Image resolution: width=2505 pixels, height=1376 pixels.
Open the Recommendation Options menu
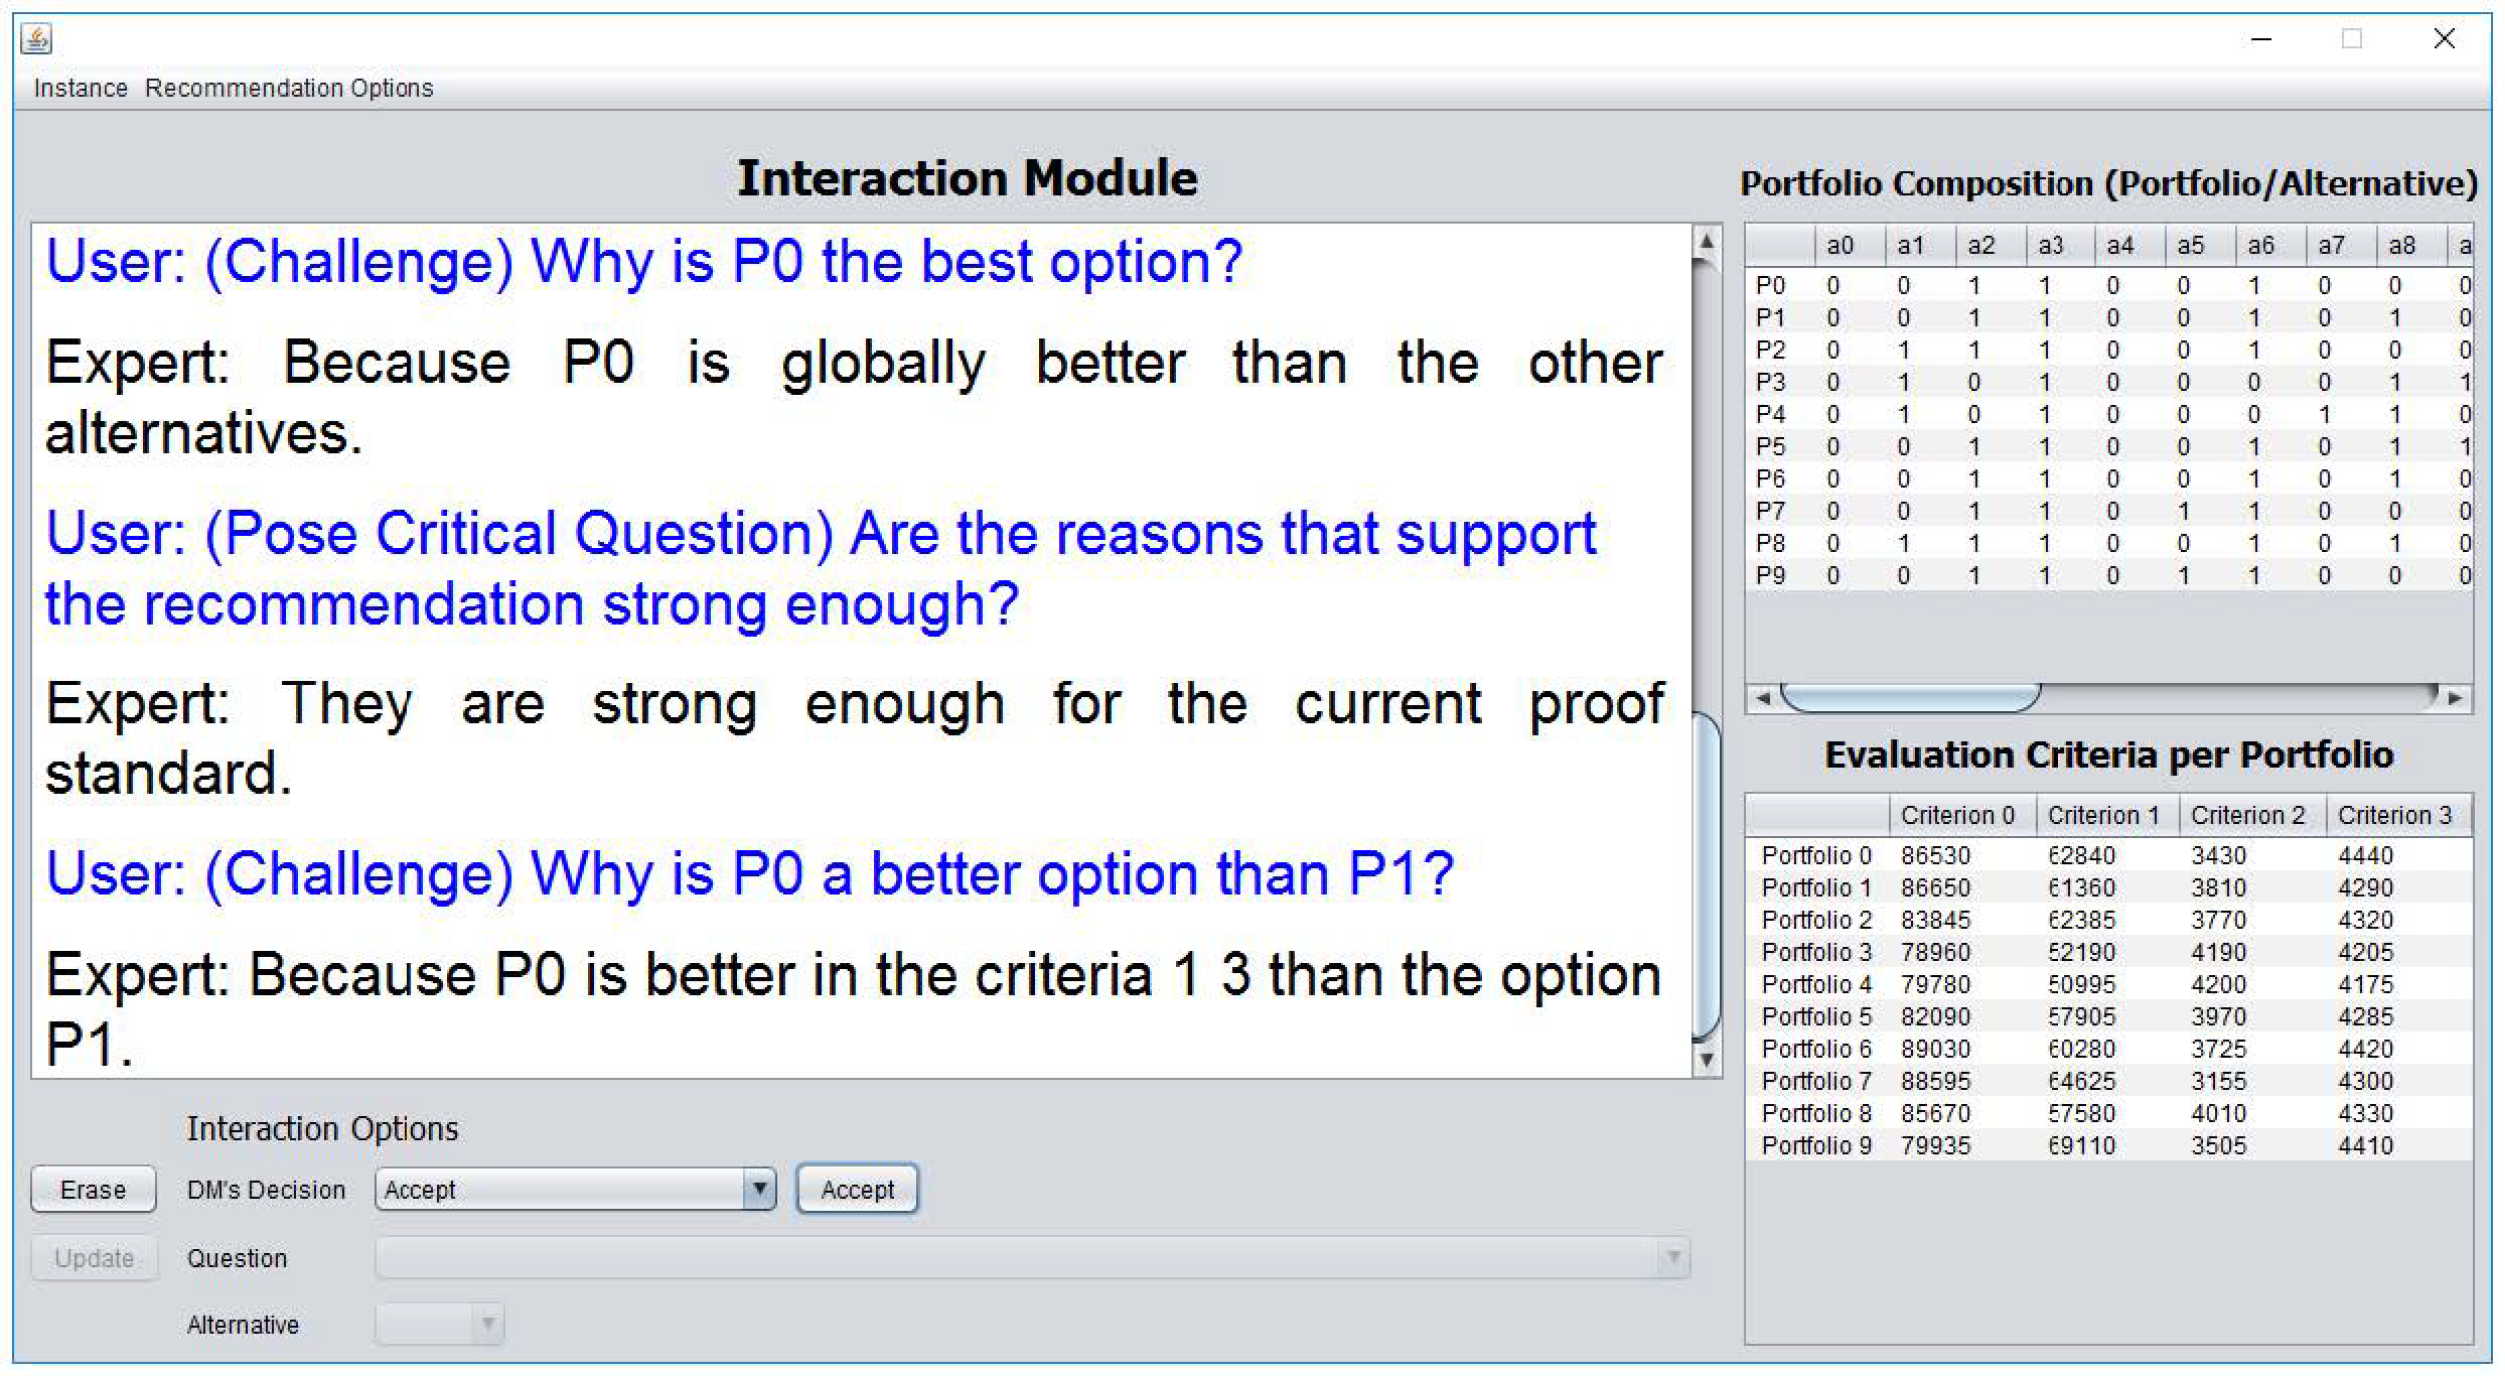[289, 88]
